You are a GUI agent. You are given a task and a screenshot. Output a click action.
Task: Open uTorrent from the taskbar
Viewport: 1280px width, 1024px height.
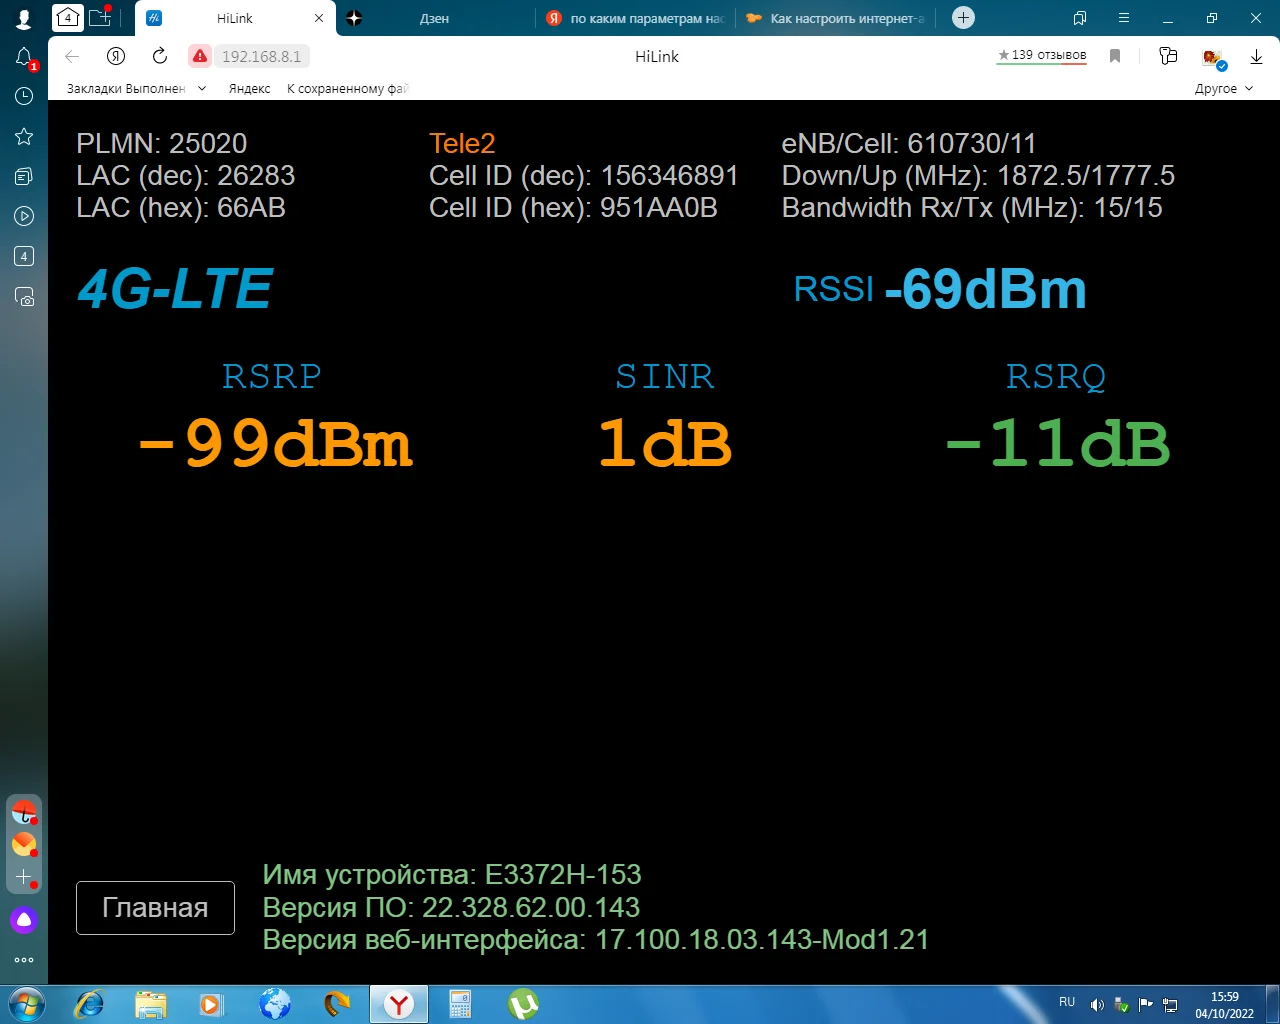[522, 1003]
